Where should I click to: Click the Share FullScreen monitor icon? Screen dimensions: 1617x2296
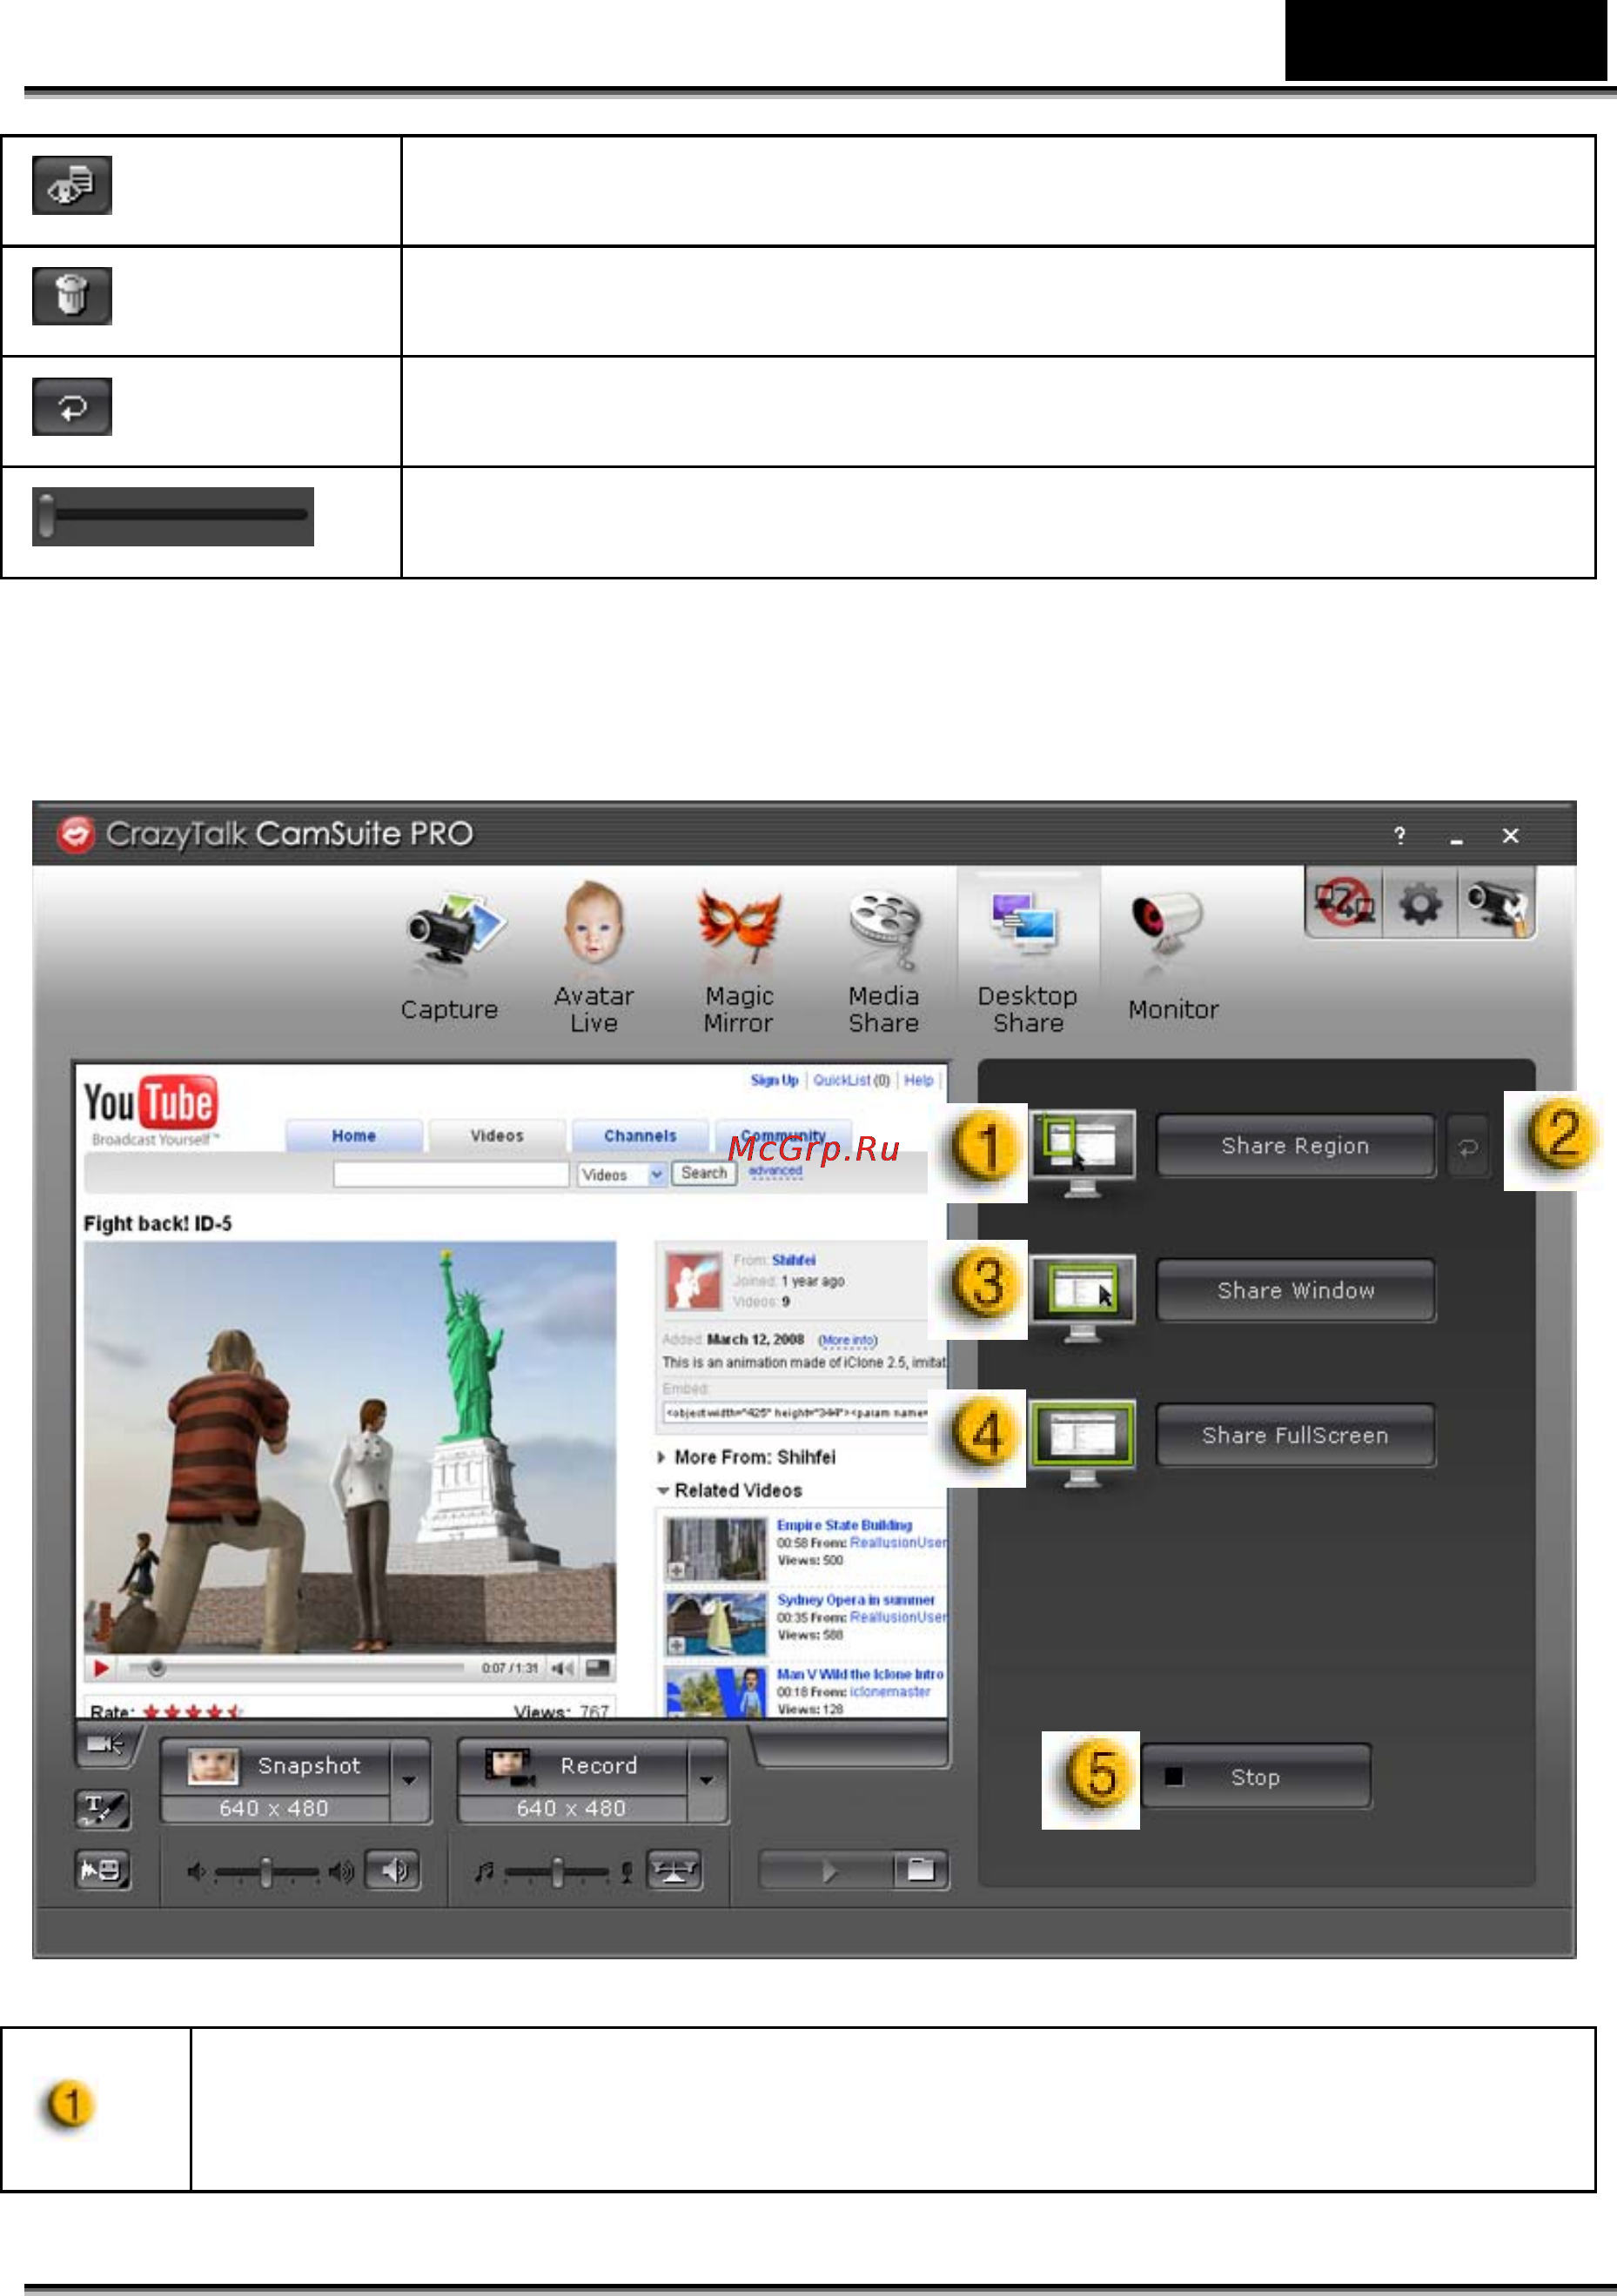(x=1083, y=1442)
